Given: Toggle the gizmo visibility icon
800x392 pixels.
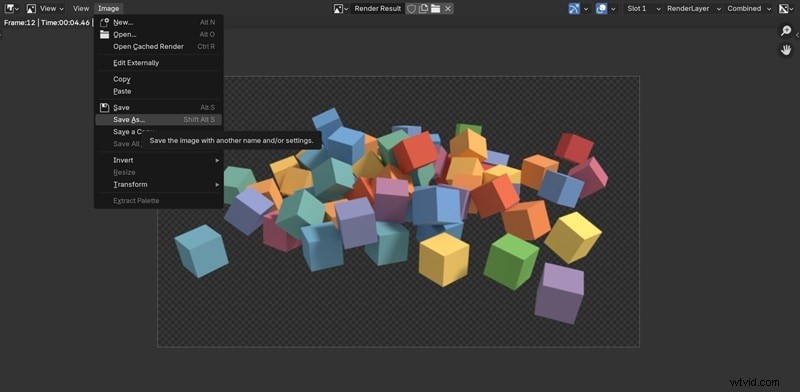Looking at the screenshot, I should pos(574,8).
